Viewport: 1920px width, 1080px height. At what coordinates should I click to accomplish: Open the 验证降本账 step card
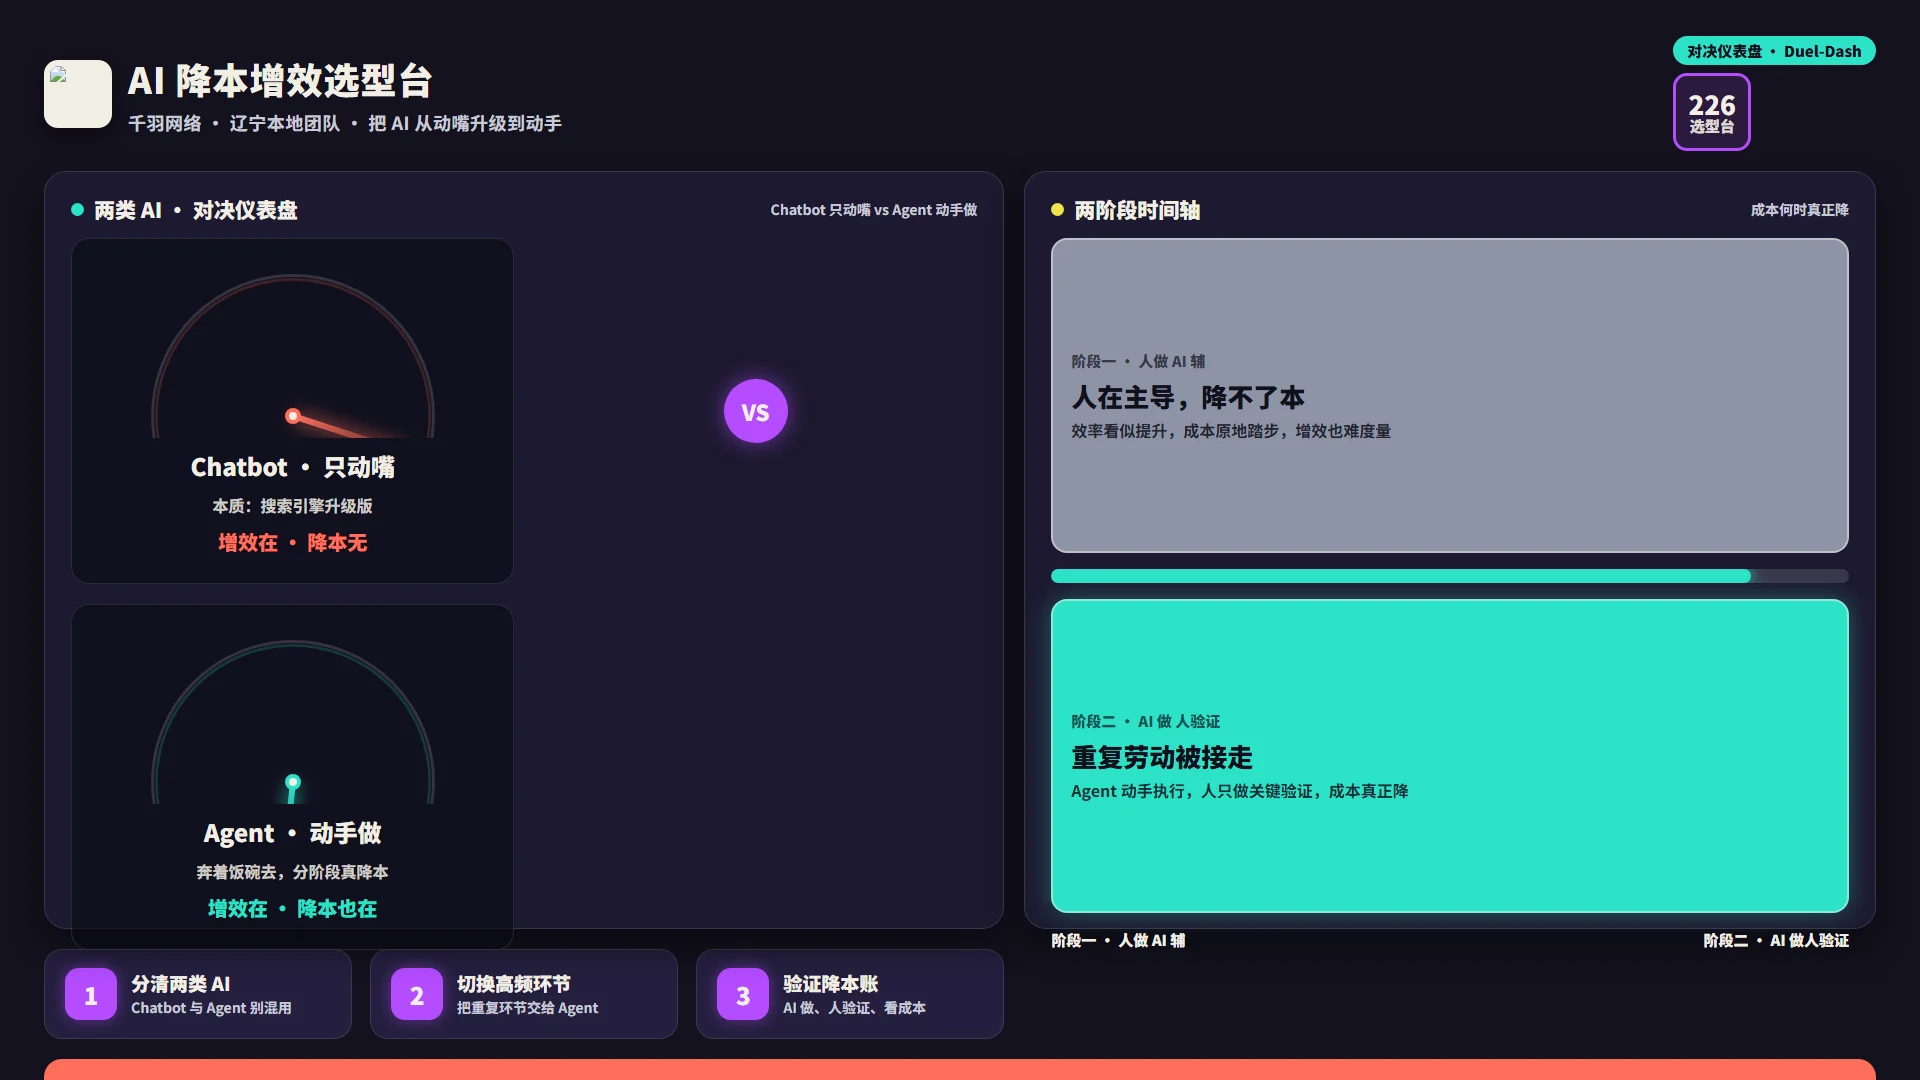point(850,994)
